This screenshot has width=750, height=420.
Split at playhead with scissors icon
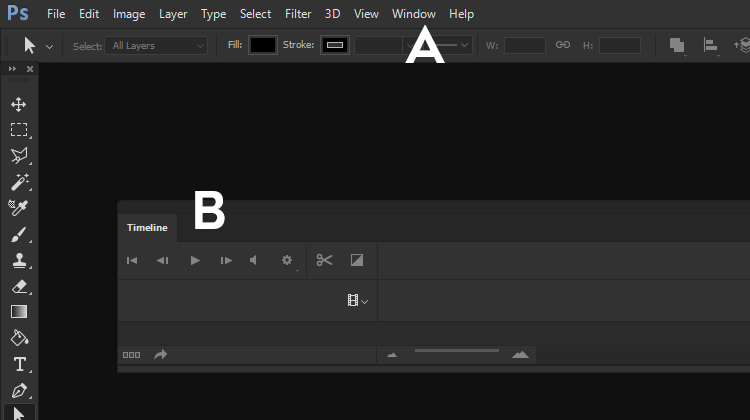[324, 260]
